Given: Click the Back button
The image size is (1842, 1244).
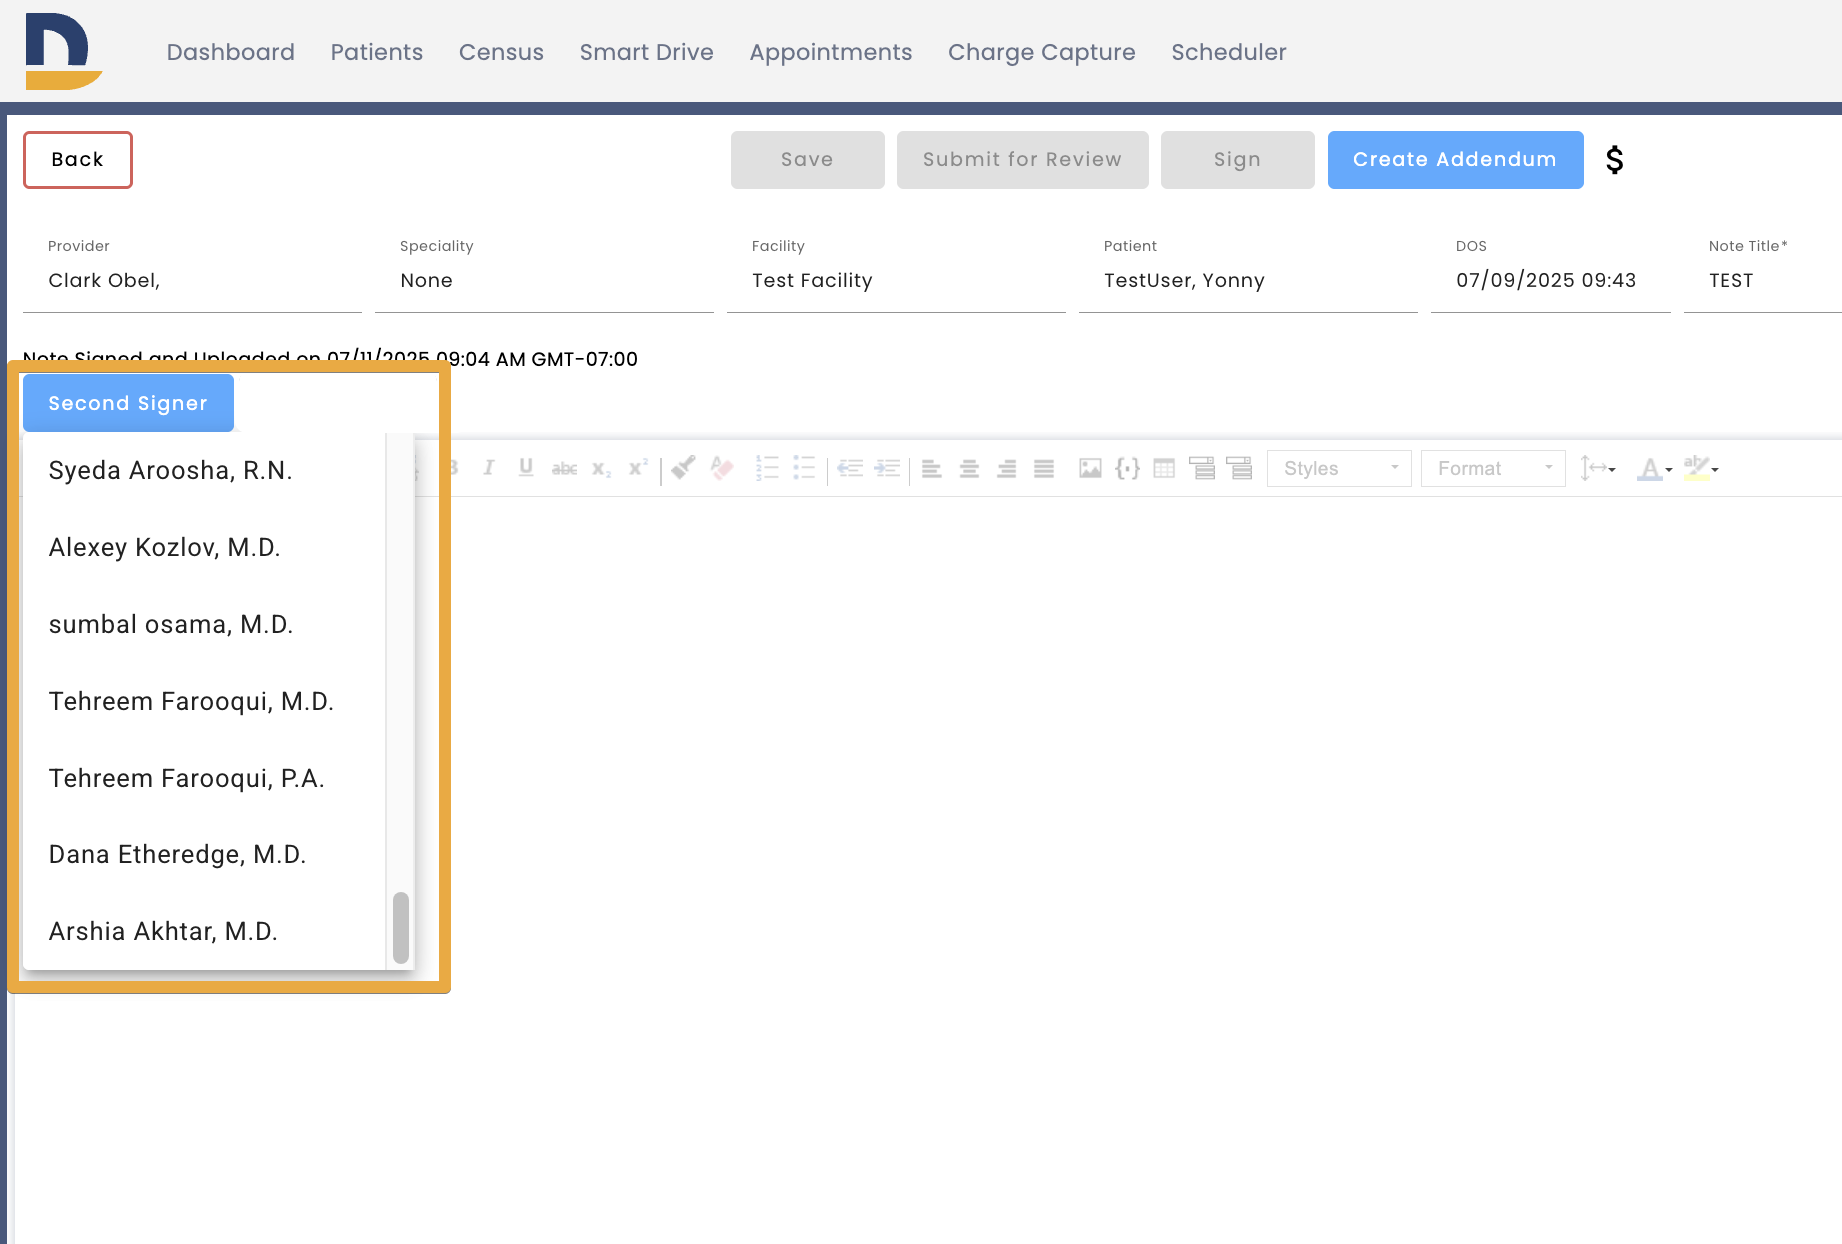Looking at the screenshot, I should (78, 160).
